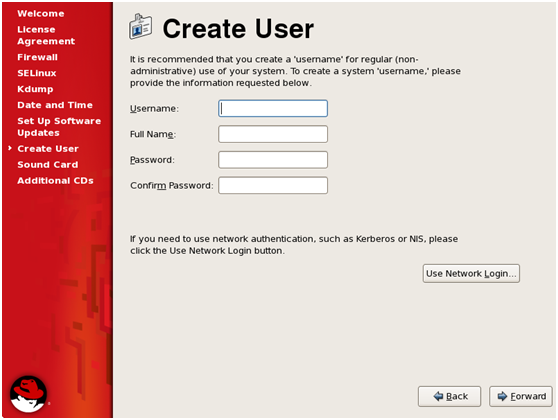558x420 pixels.
Task: Click the text about Kerberos or NIS authentication
Action: pyautogui.click(x=294, y=245)
